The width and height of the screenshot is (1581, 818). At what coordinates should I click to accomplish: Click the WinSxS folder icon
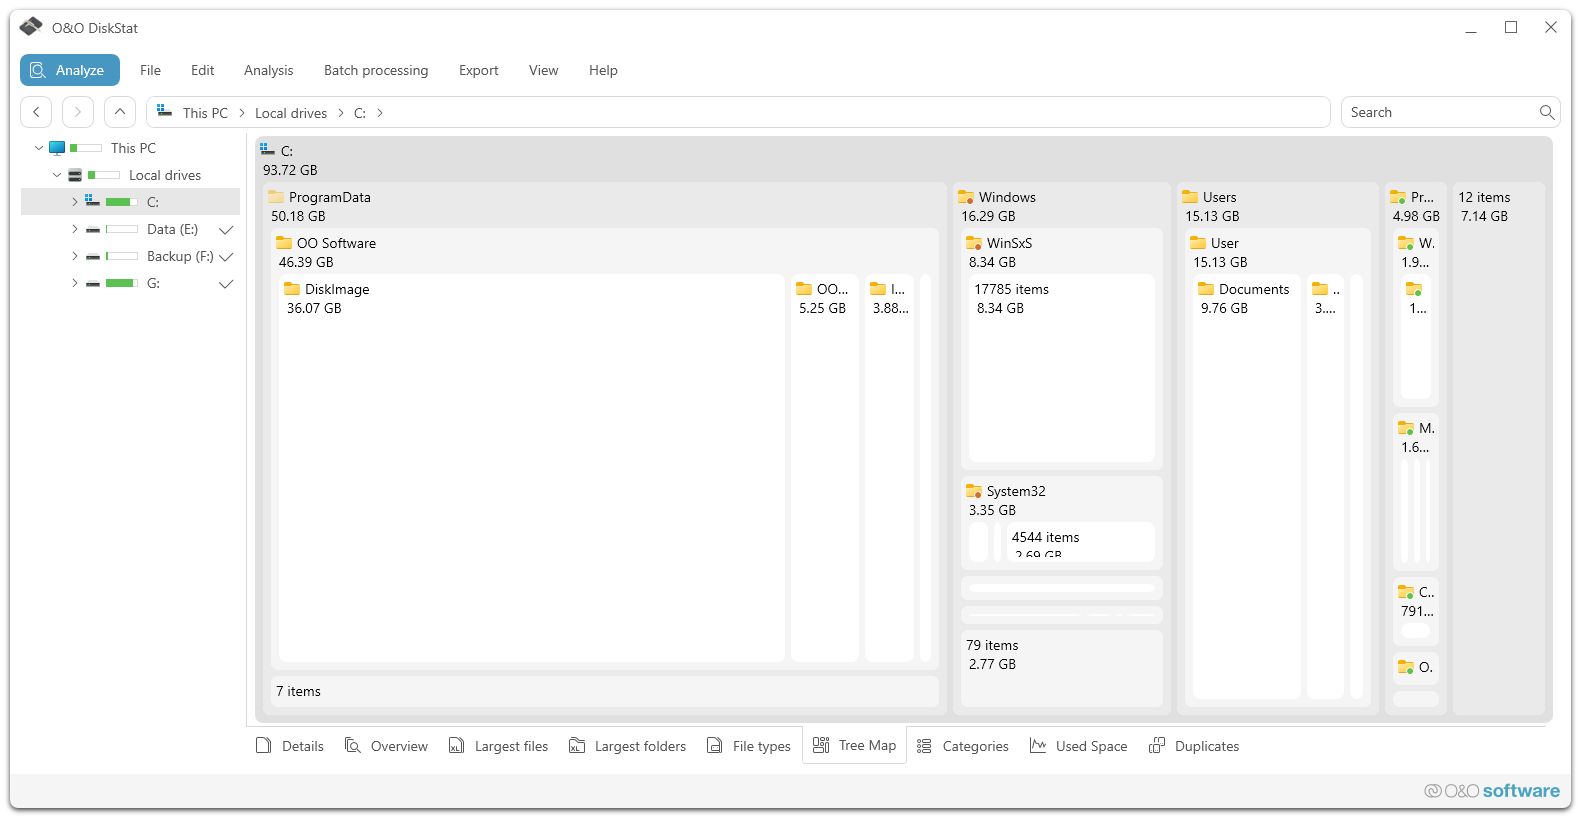(974, 243)
